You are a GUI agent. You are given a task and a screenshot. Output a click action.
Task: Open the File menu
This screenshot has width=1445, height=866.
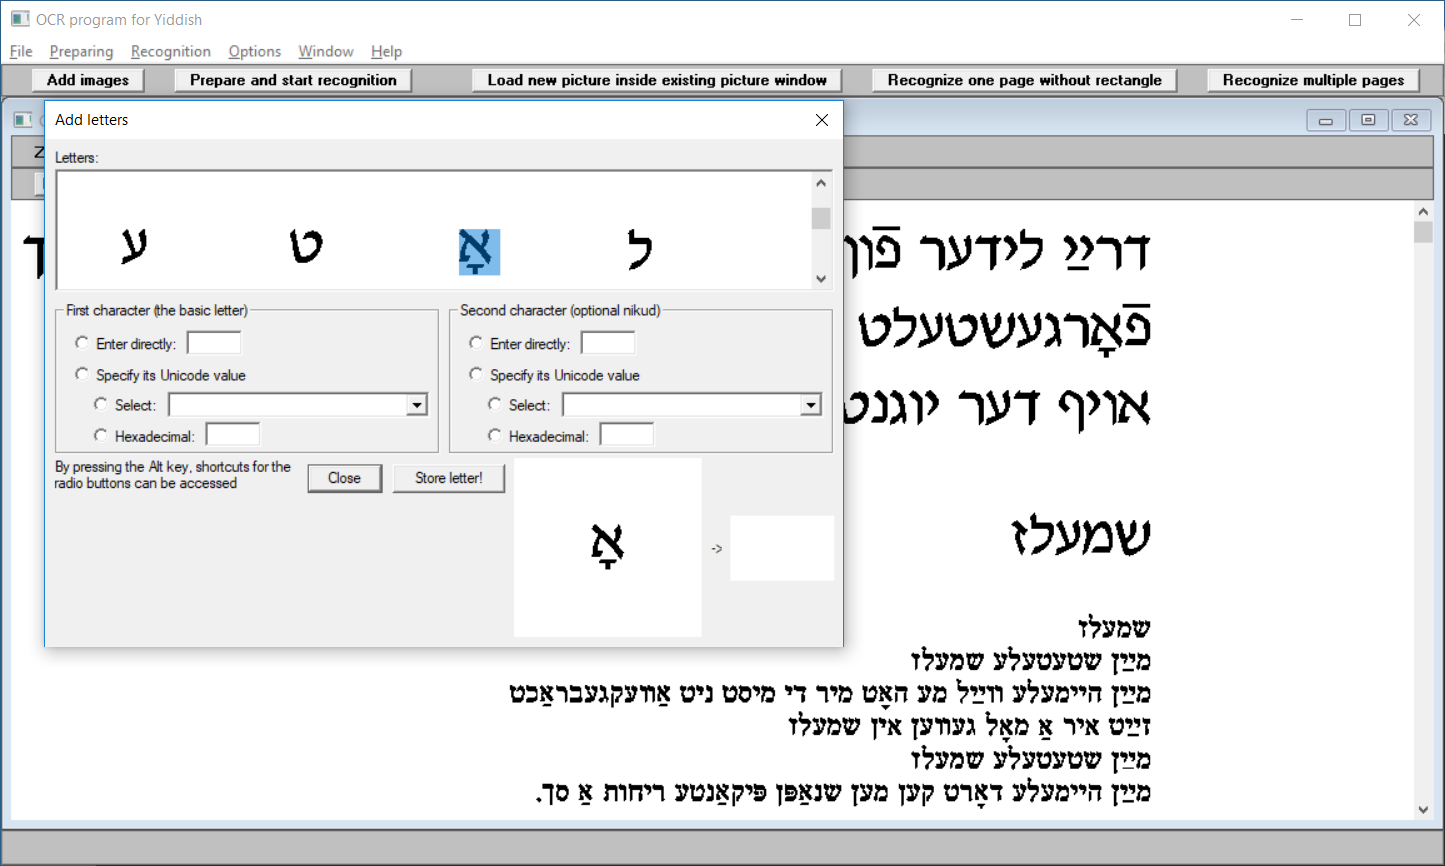(x=21, y=51)
